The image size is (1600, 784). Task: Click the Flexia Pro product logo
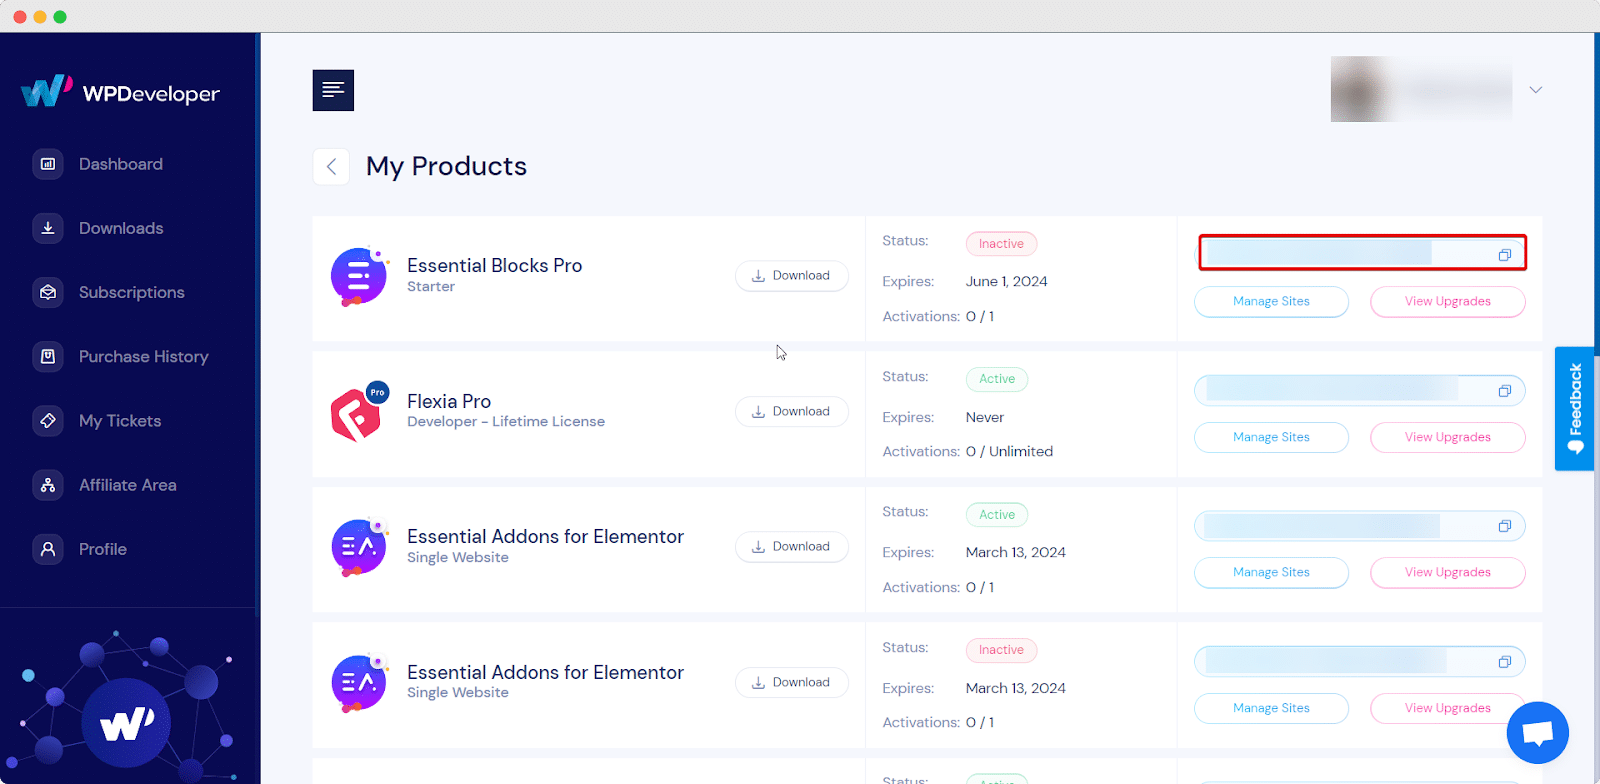tap(358, 411)
